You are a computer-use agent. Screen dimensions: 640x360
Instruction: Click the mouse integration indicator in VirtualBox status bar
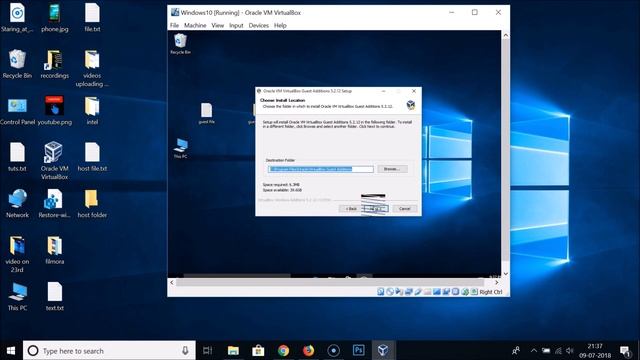(465, 292)
